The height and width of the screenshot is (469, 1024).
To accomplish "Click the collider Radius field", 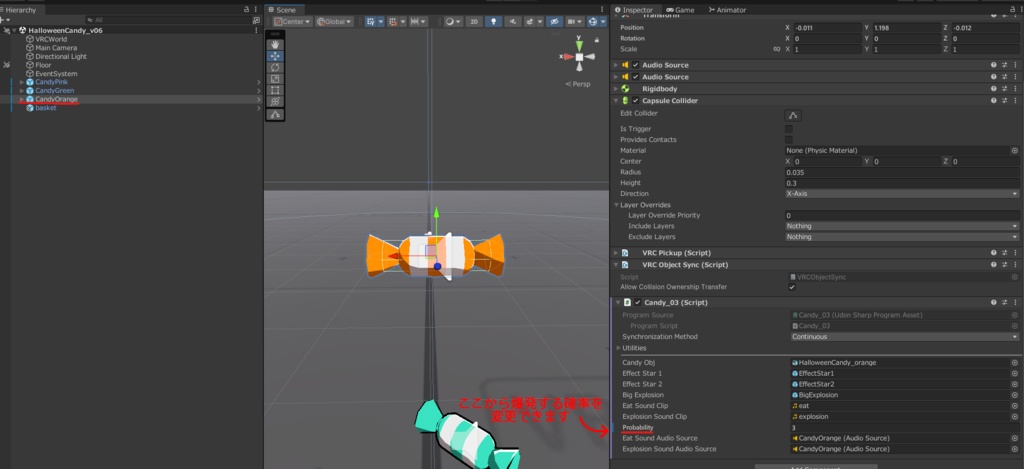I will 902,172.
